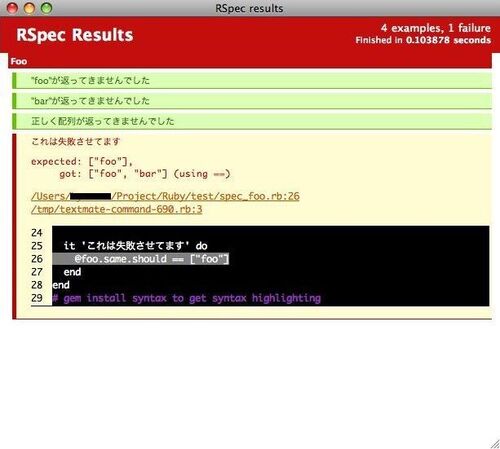Select the example 正しく配列が返ってきませんでした
This screenshot has width=500, height=449.
click(x=252, y=121)
